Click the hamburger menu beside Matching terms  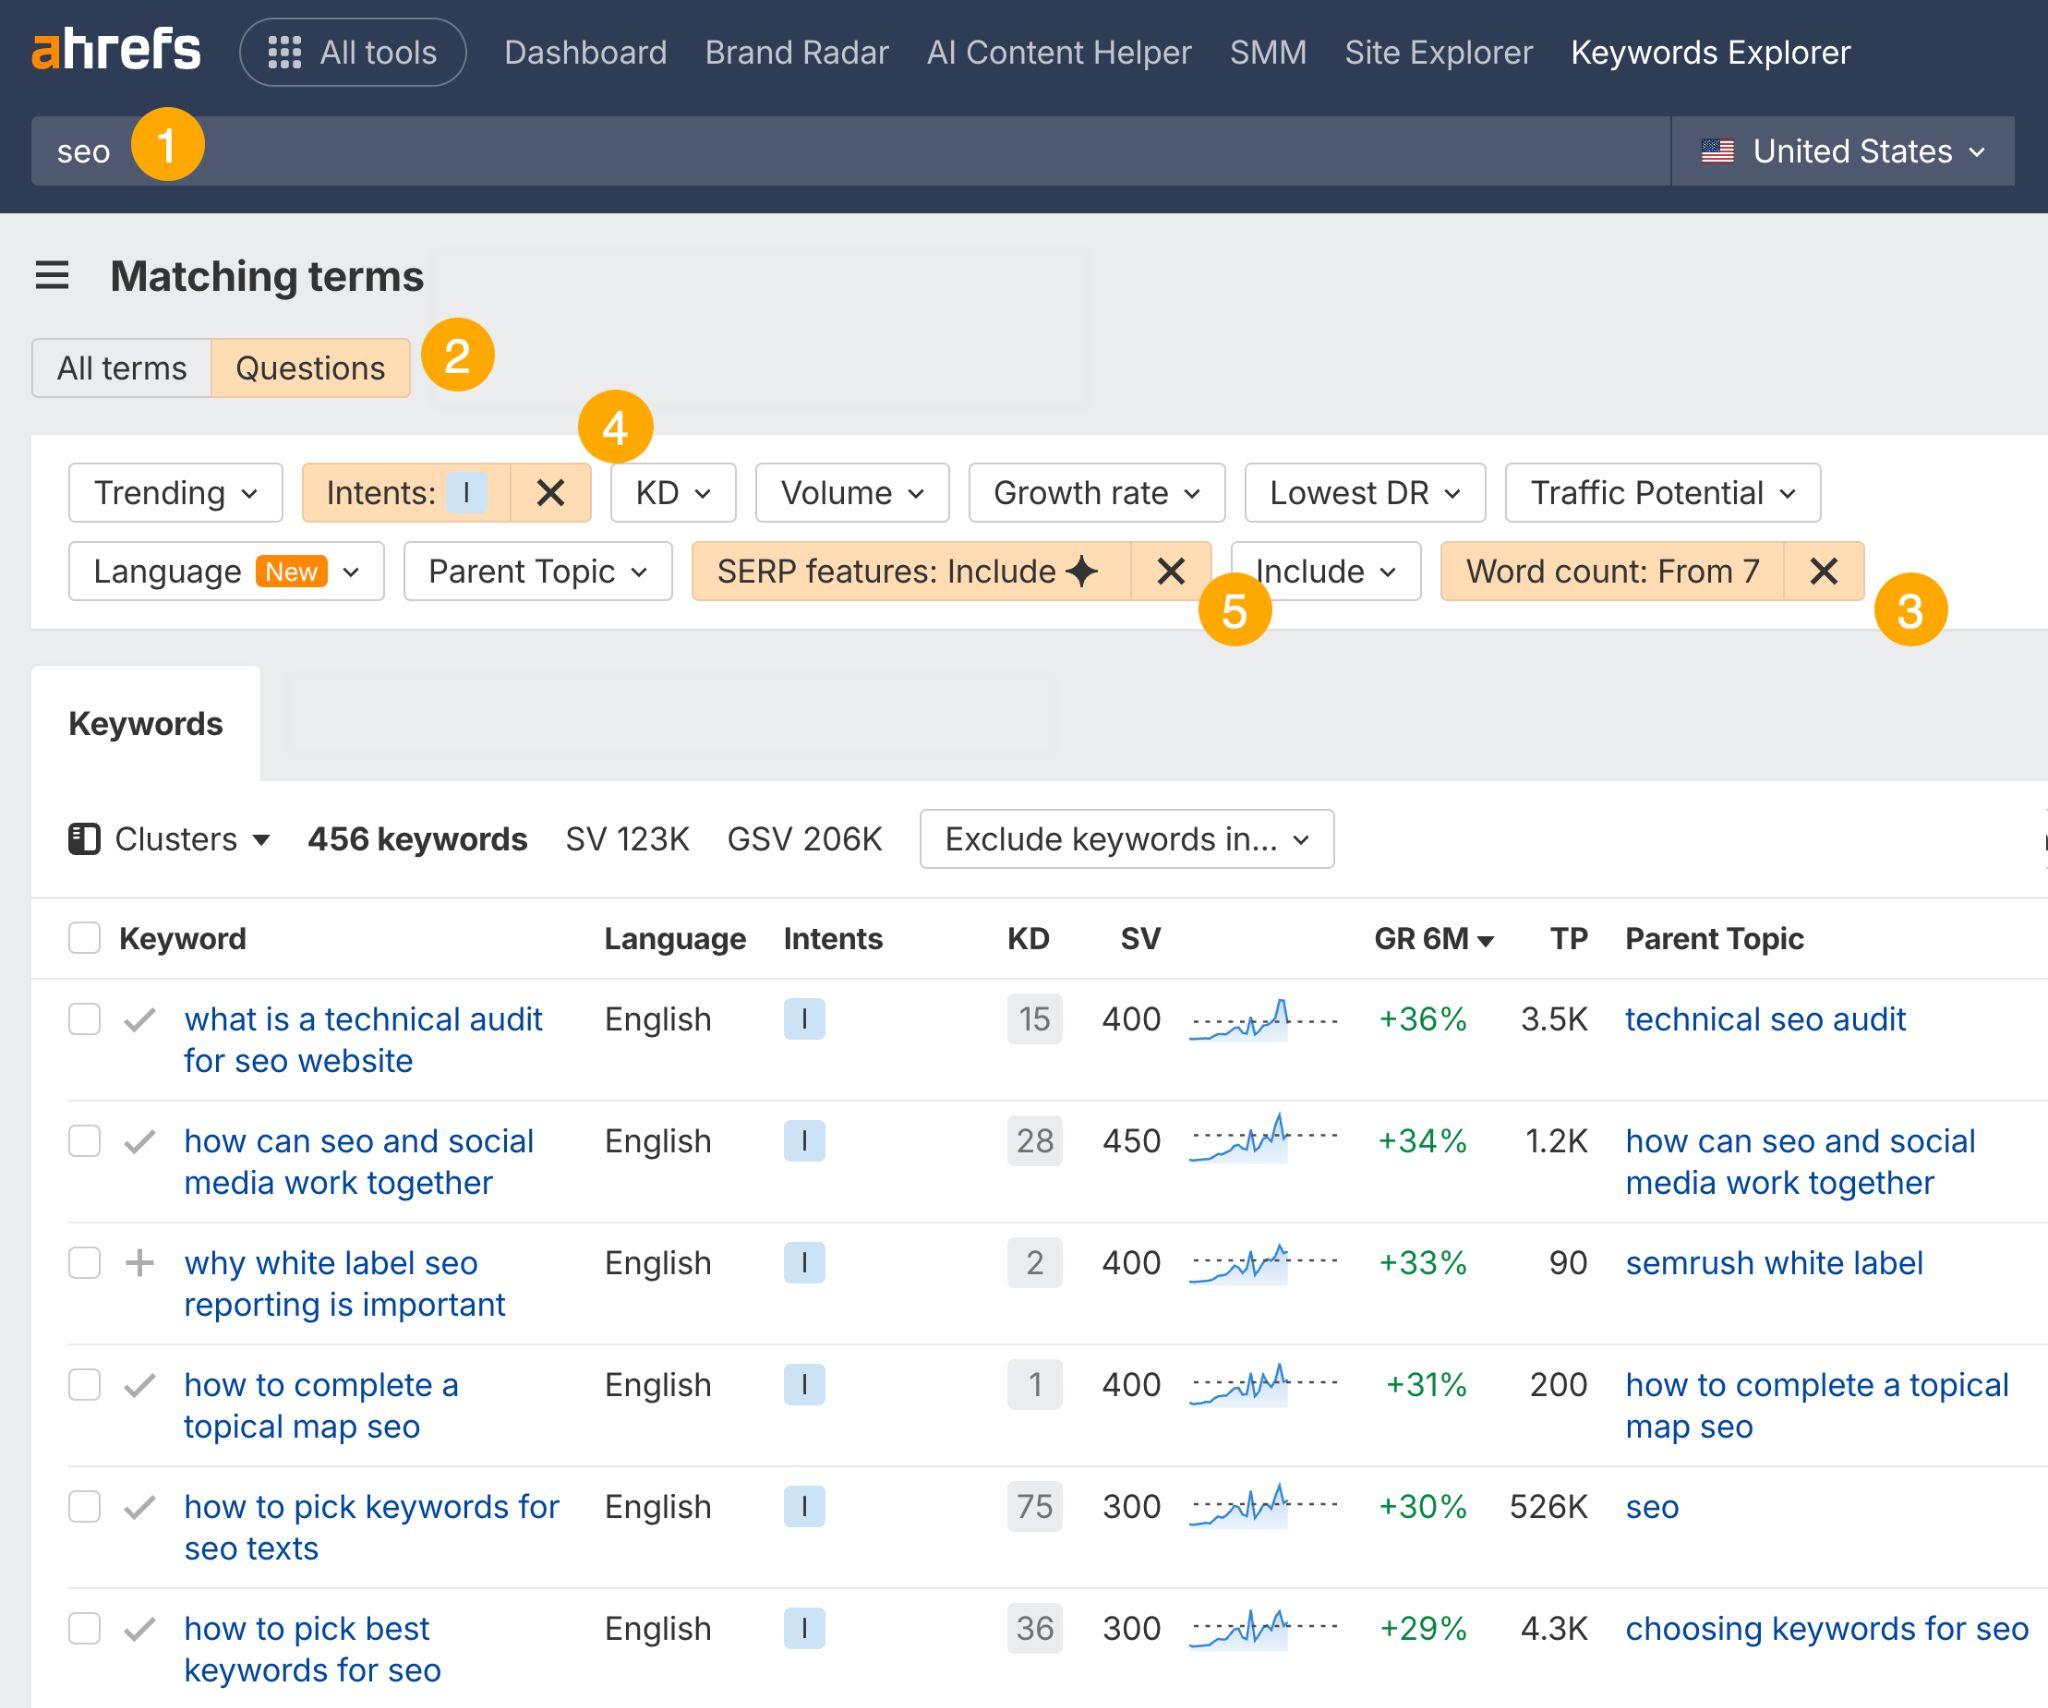[x=51, y=276]
